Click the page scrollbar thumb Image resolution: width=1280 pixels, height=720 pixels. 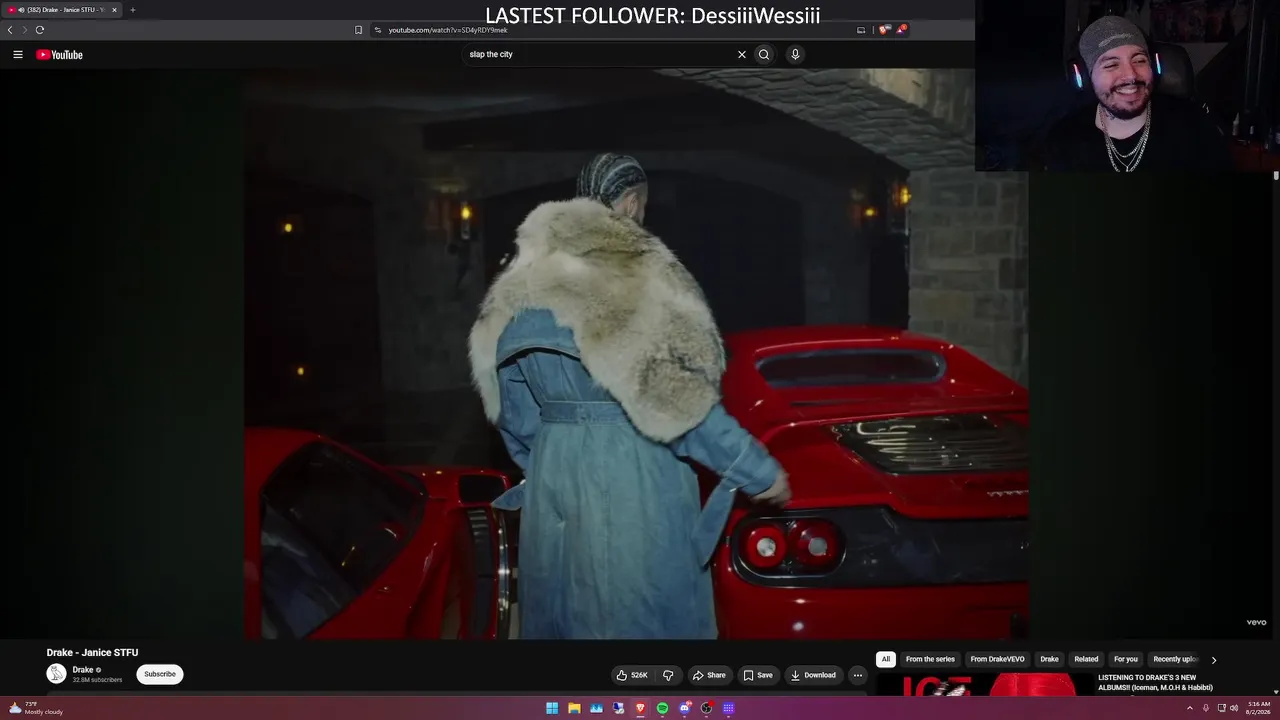click(x=1276, y=176)
